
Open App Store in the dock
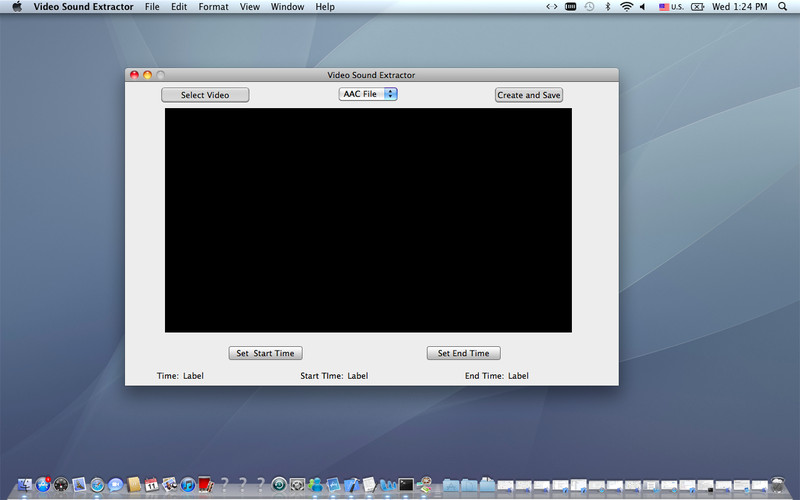43,484
